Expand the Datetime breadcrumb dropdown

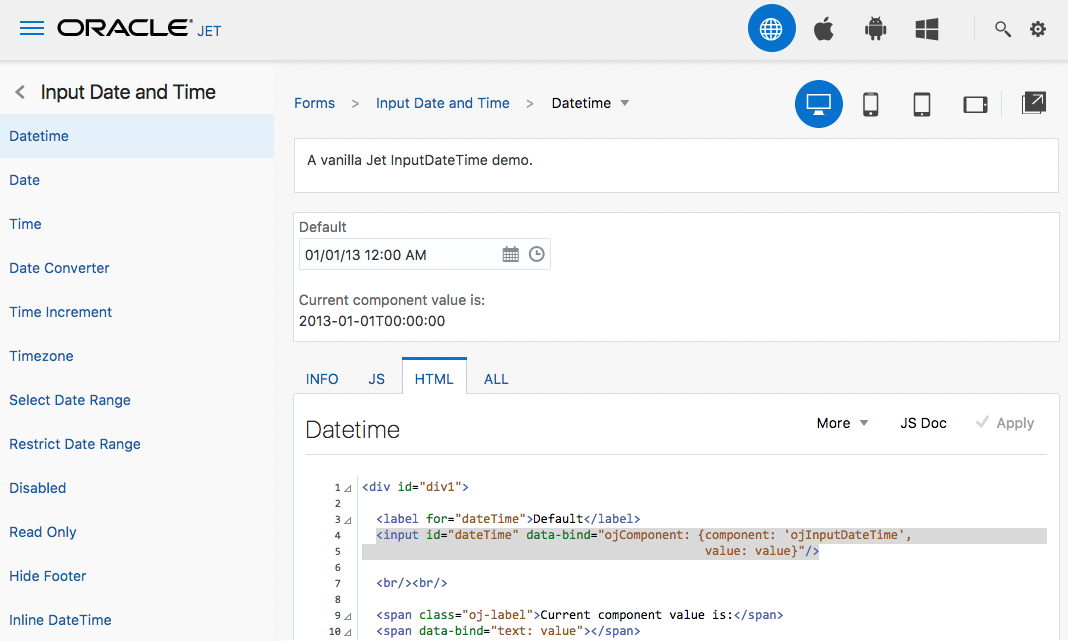click(625, 103)
